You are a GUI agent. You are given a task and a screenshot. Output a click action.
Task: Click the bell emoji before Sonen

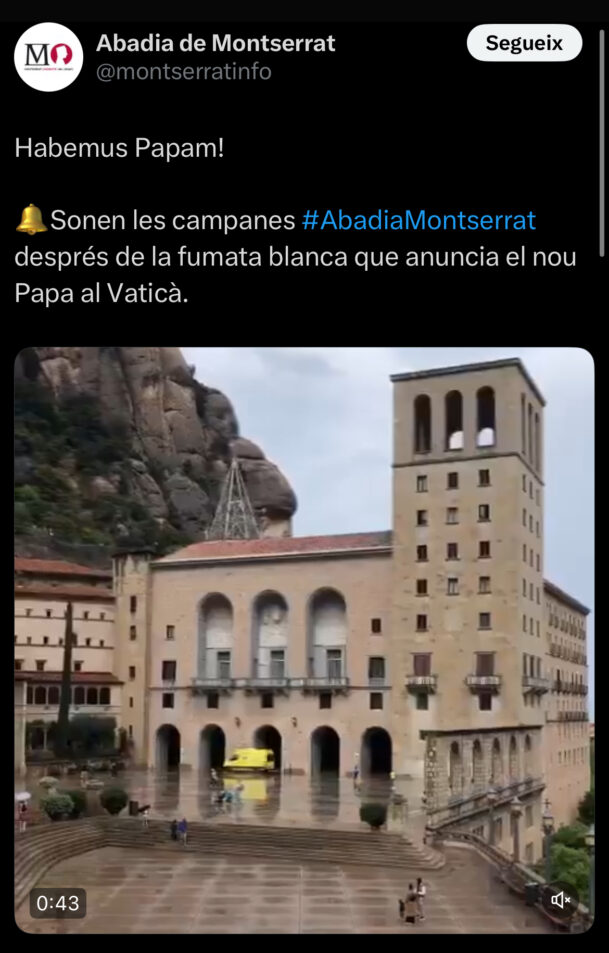(x=31, y=220)
